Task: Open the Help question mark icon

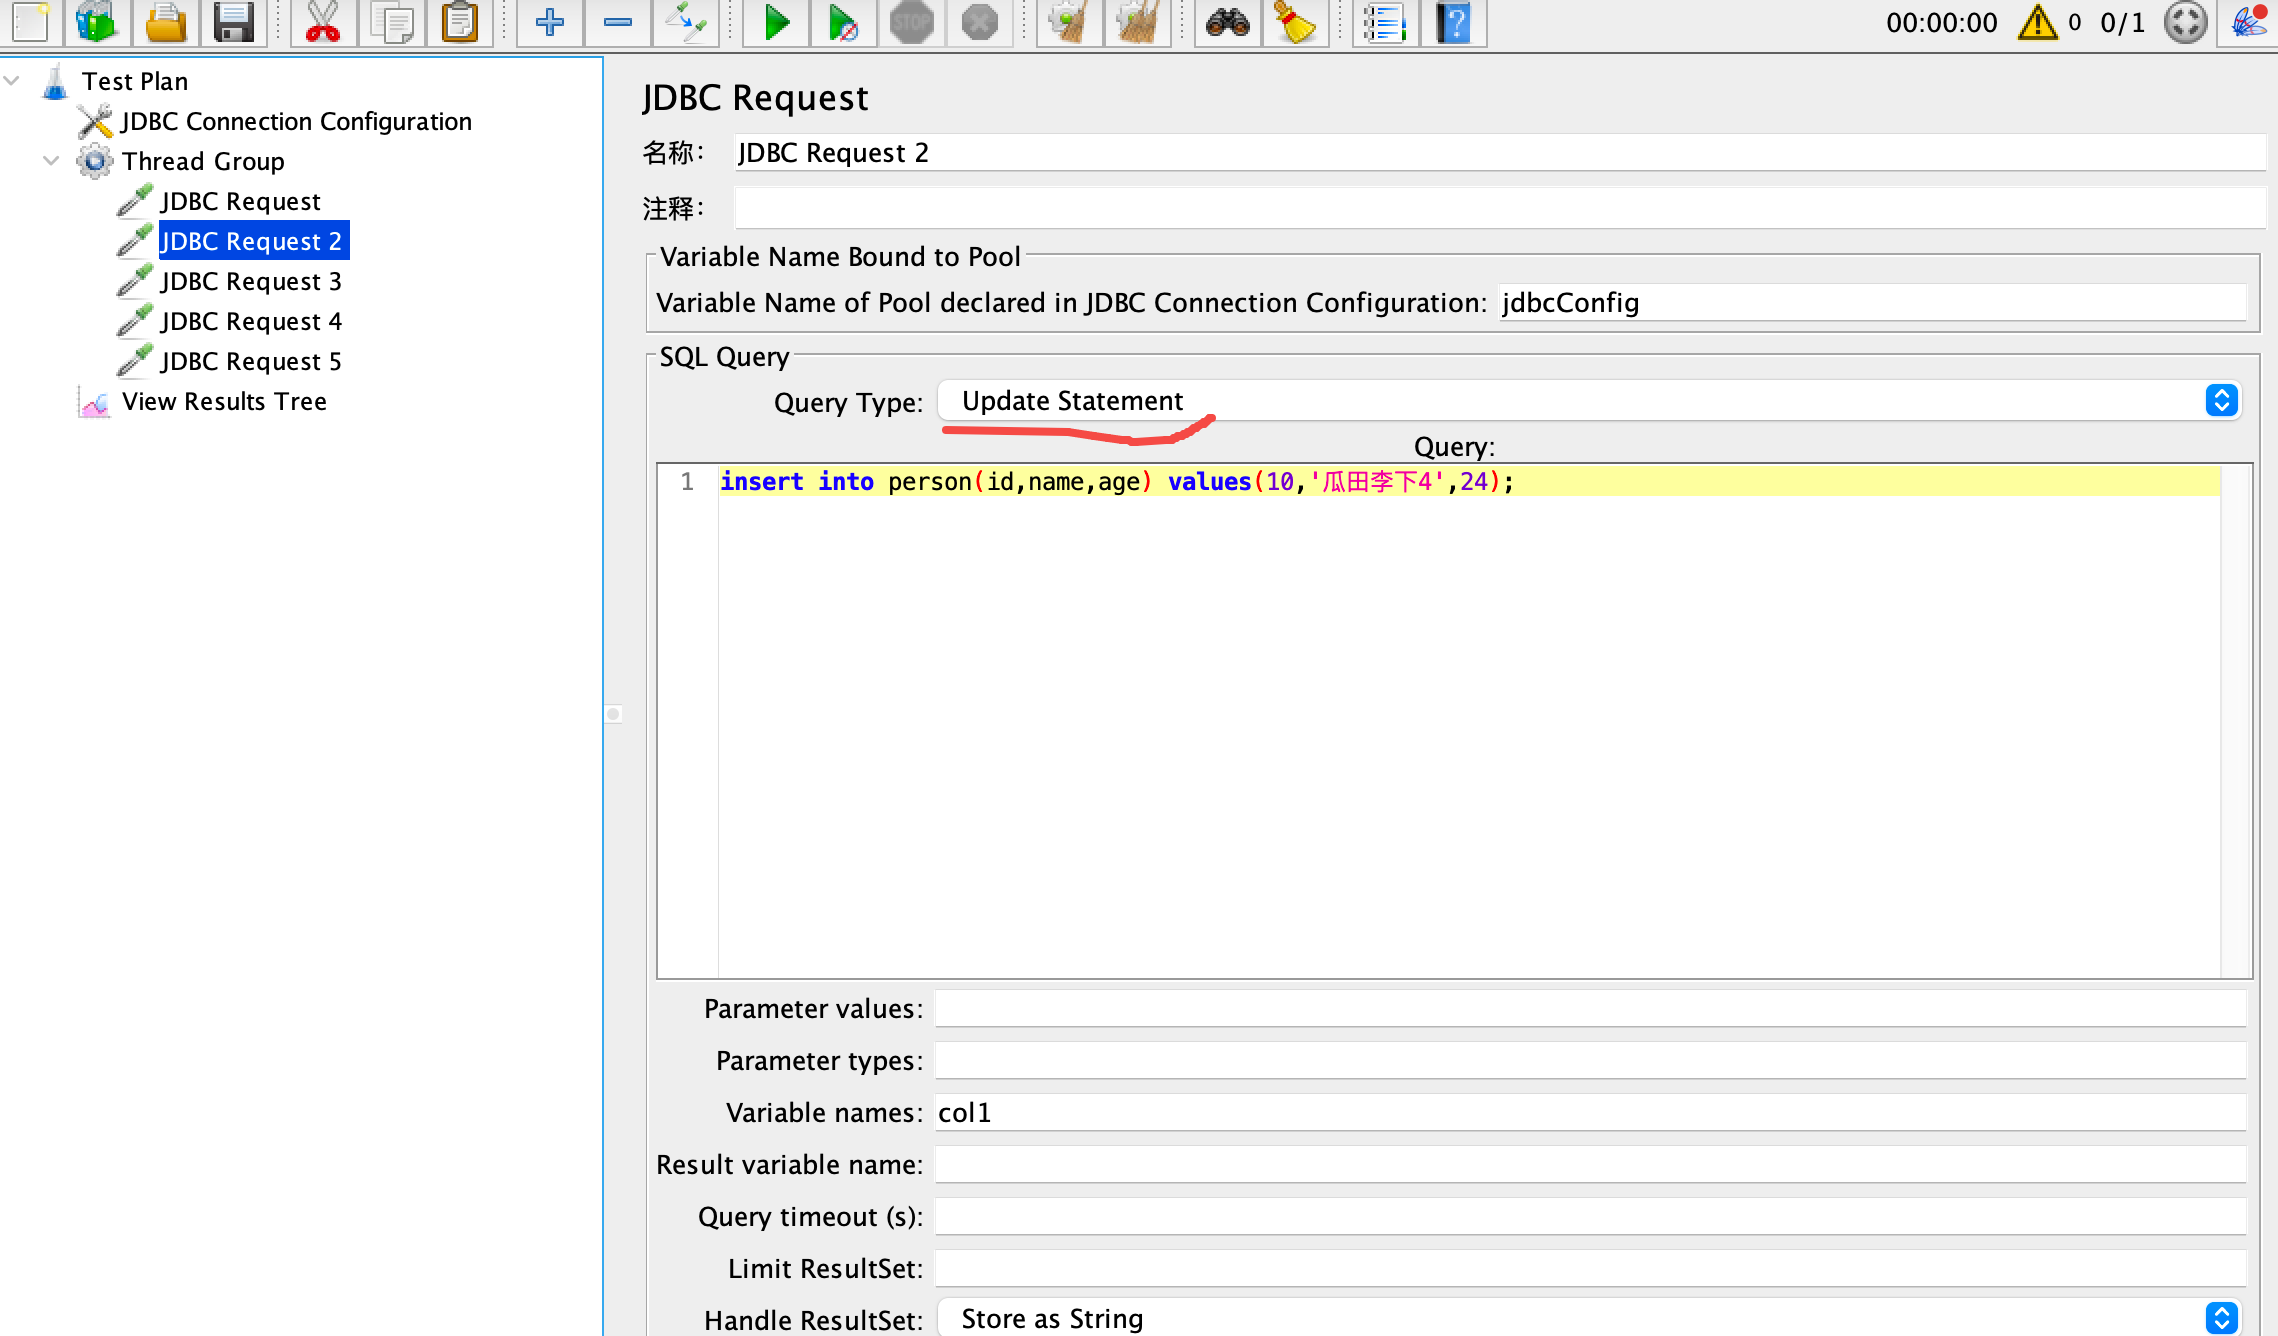Action: [1454, 22]
